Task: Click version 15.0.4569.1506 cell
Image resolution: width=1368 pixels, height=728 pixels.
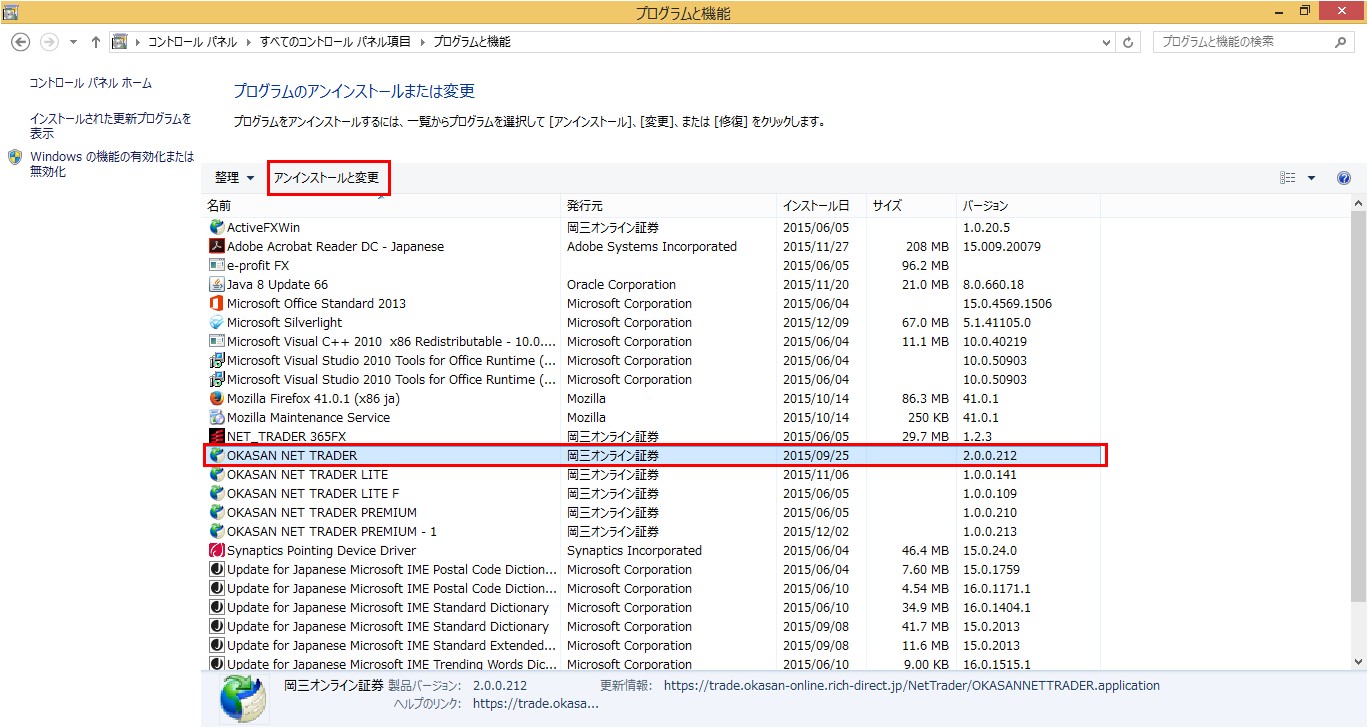Action: pos(1007,304)
